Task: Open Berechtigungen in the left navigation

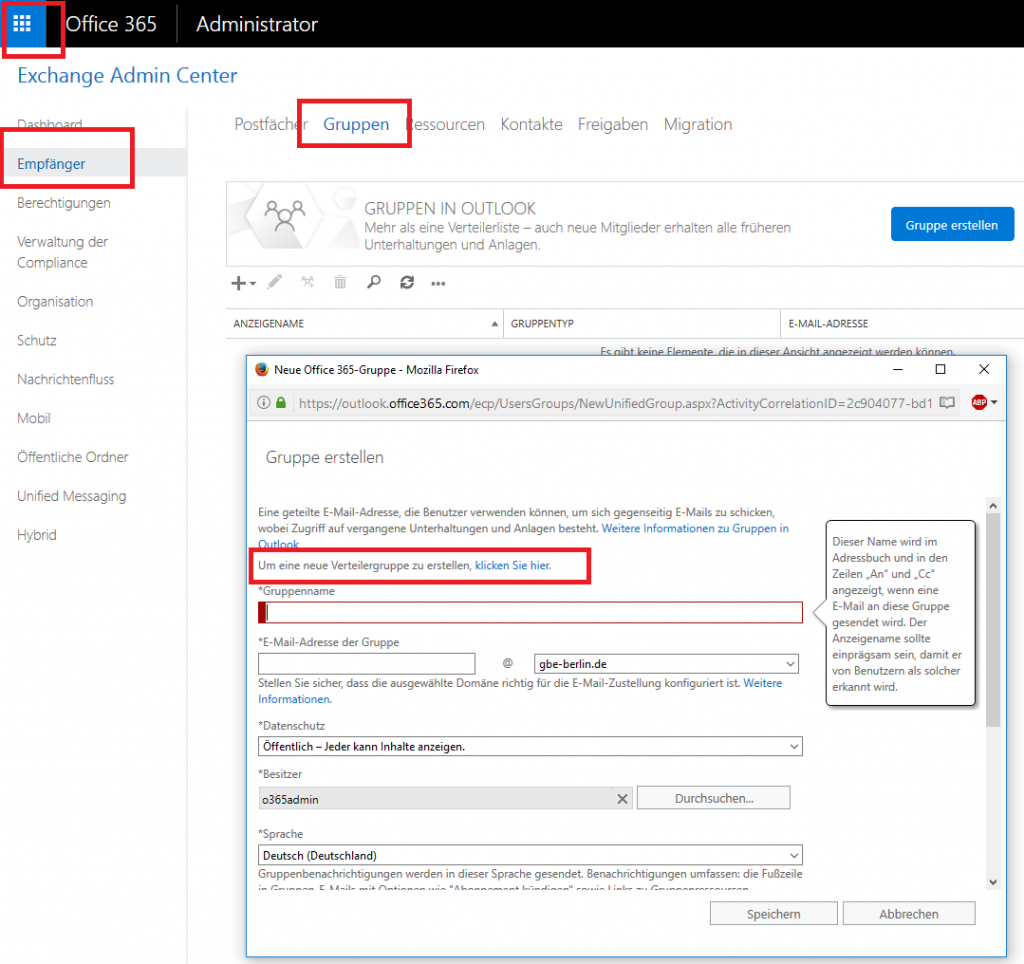Action: pos(64,202)
